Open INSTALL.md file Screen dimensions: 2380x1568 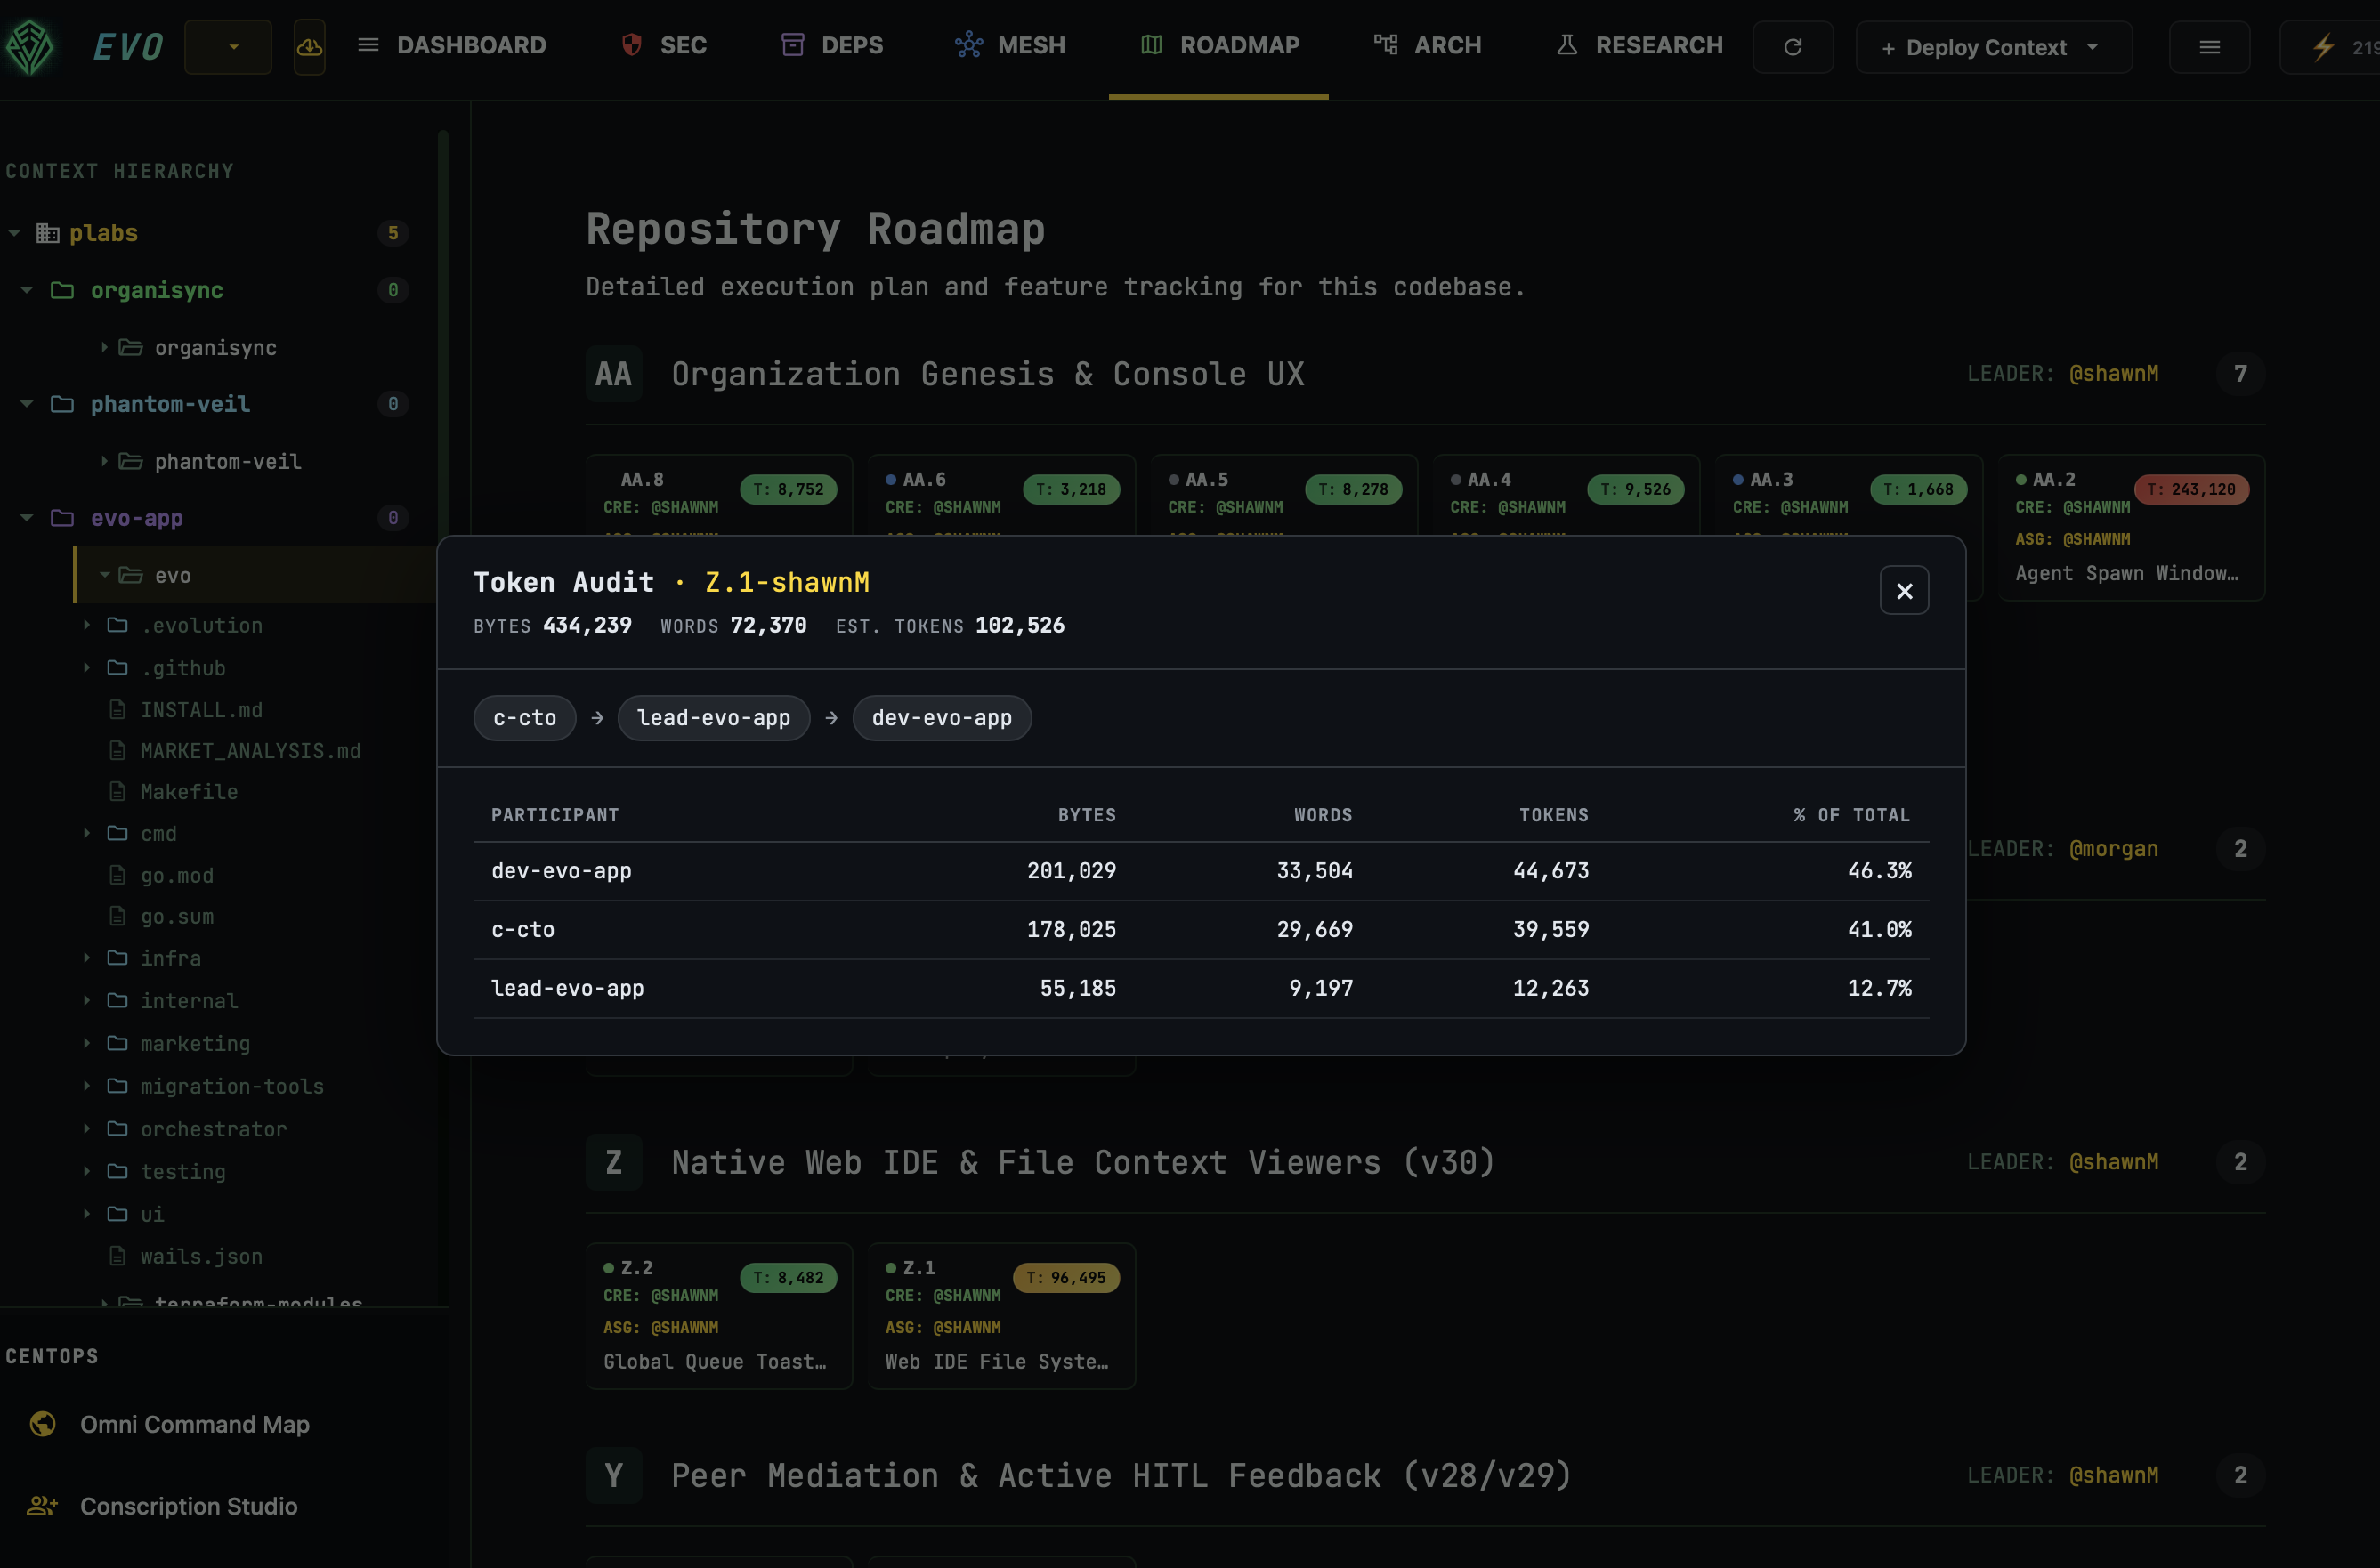[x=201, y=710]
